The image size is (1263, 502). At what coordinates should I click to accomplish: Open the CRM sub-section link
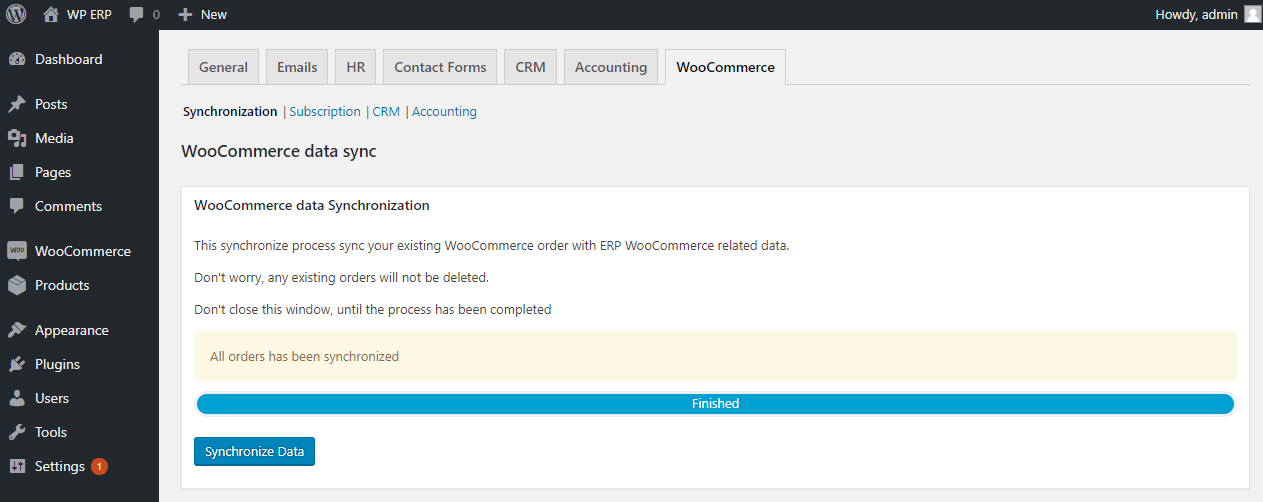(x=386, y=112)
